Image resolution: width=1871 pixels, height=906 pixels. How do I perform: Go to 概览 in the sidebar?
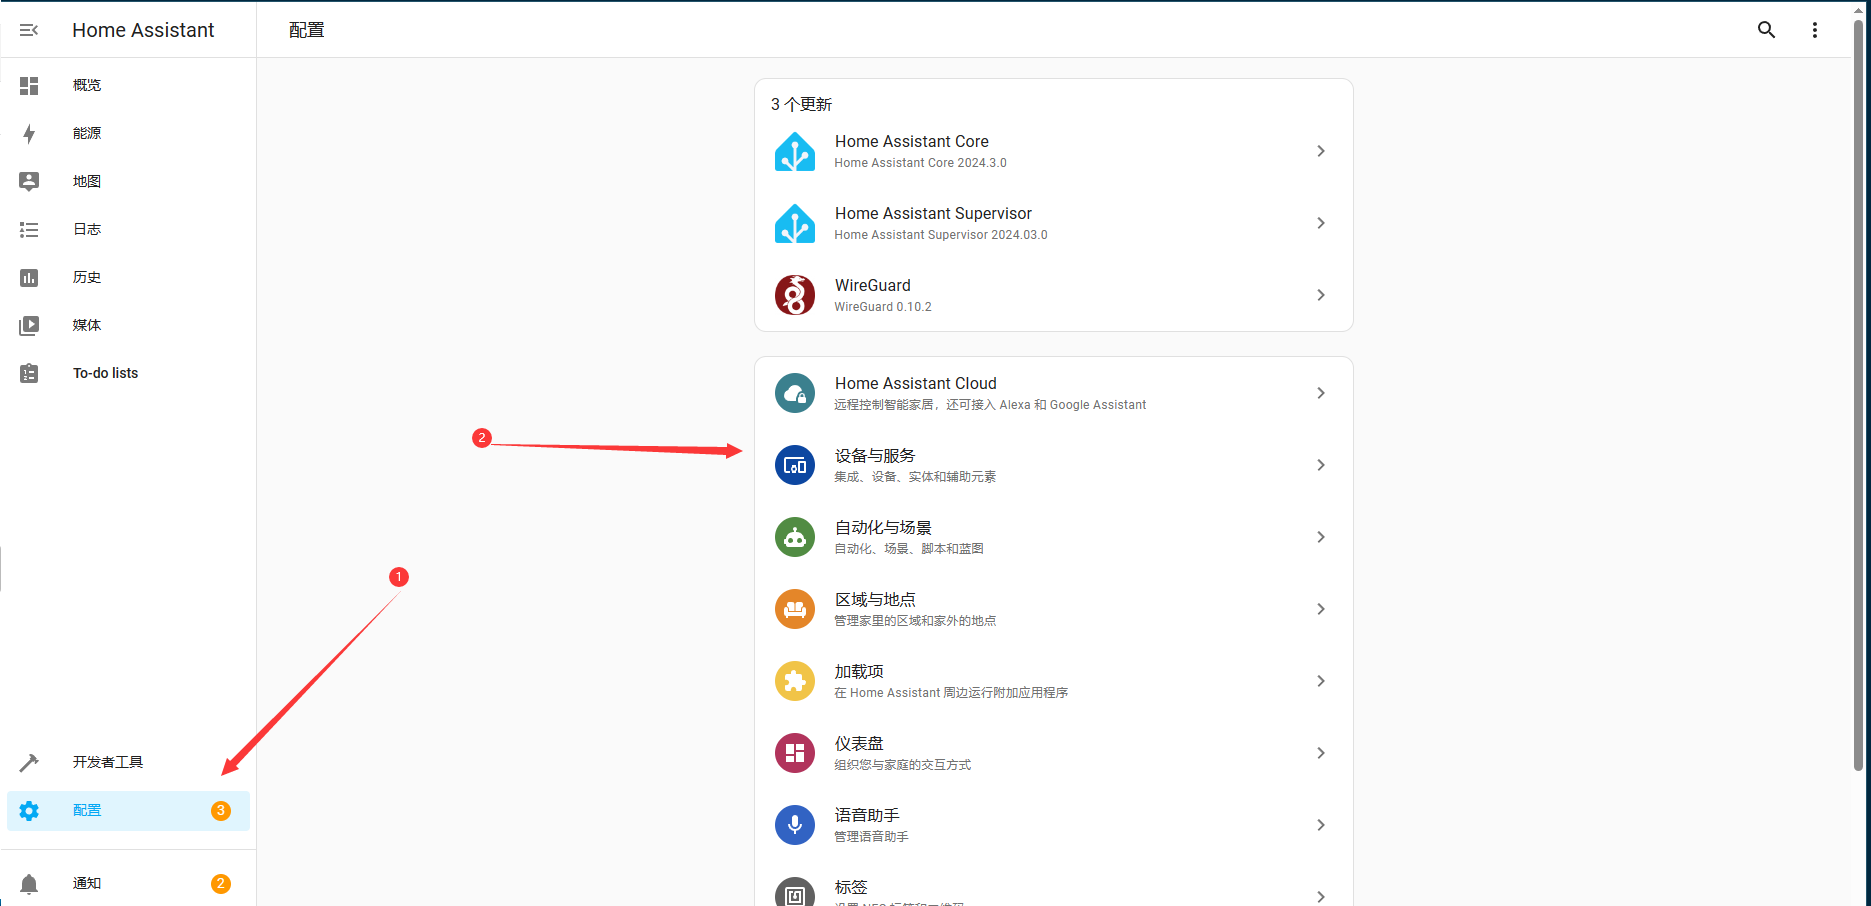[87, 85]
